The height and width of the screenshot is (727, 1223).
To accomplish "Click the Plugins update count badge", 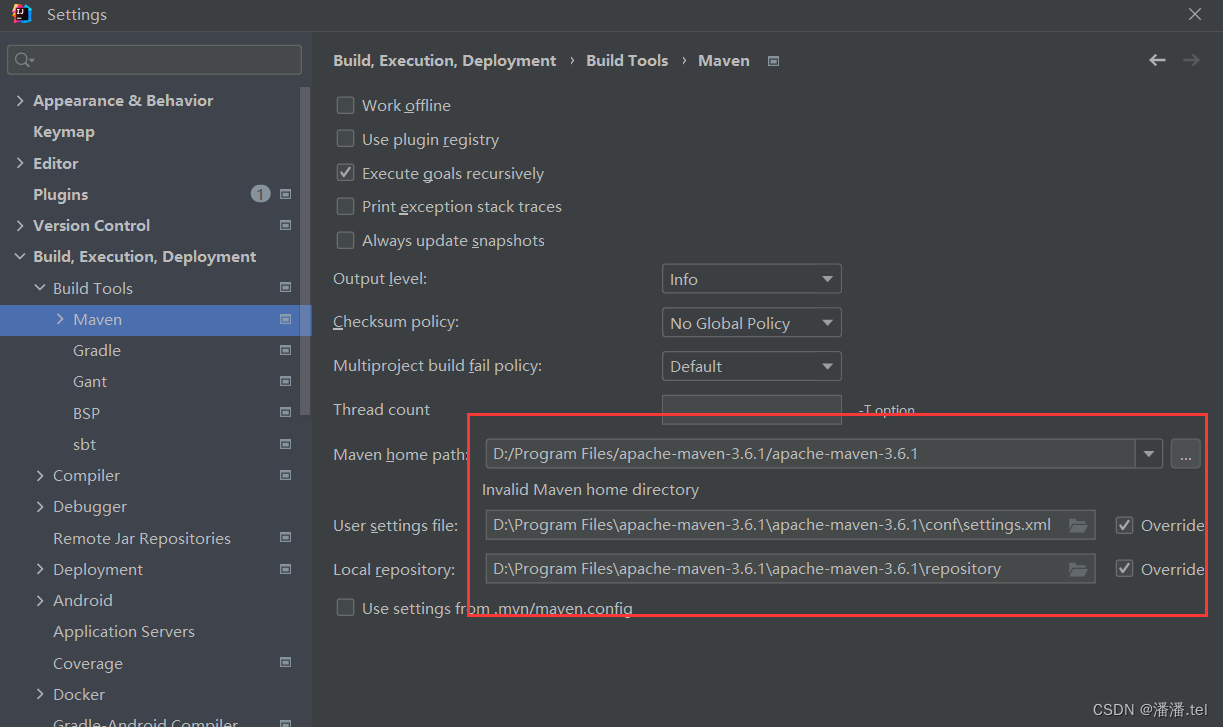I will 260,194.
